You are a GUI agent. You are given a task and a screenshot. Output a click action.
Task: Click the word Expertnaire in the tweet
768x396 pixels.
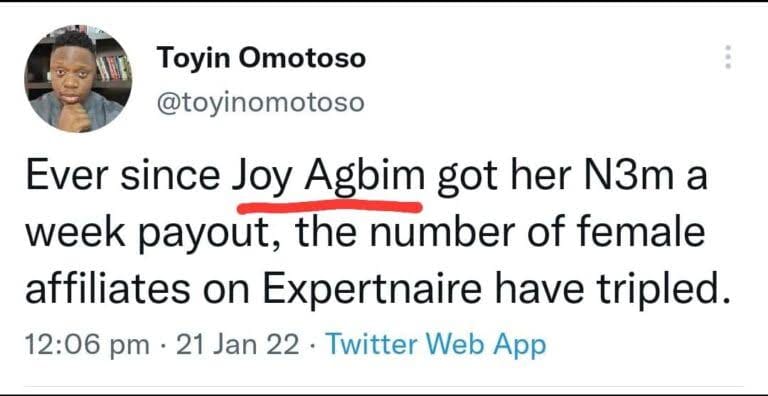coord(366,290)
